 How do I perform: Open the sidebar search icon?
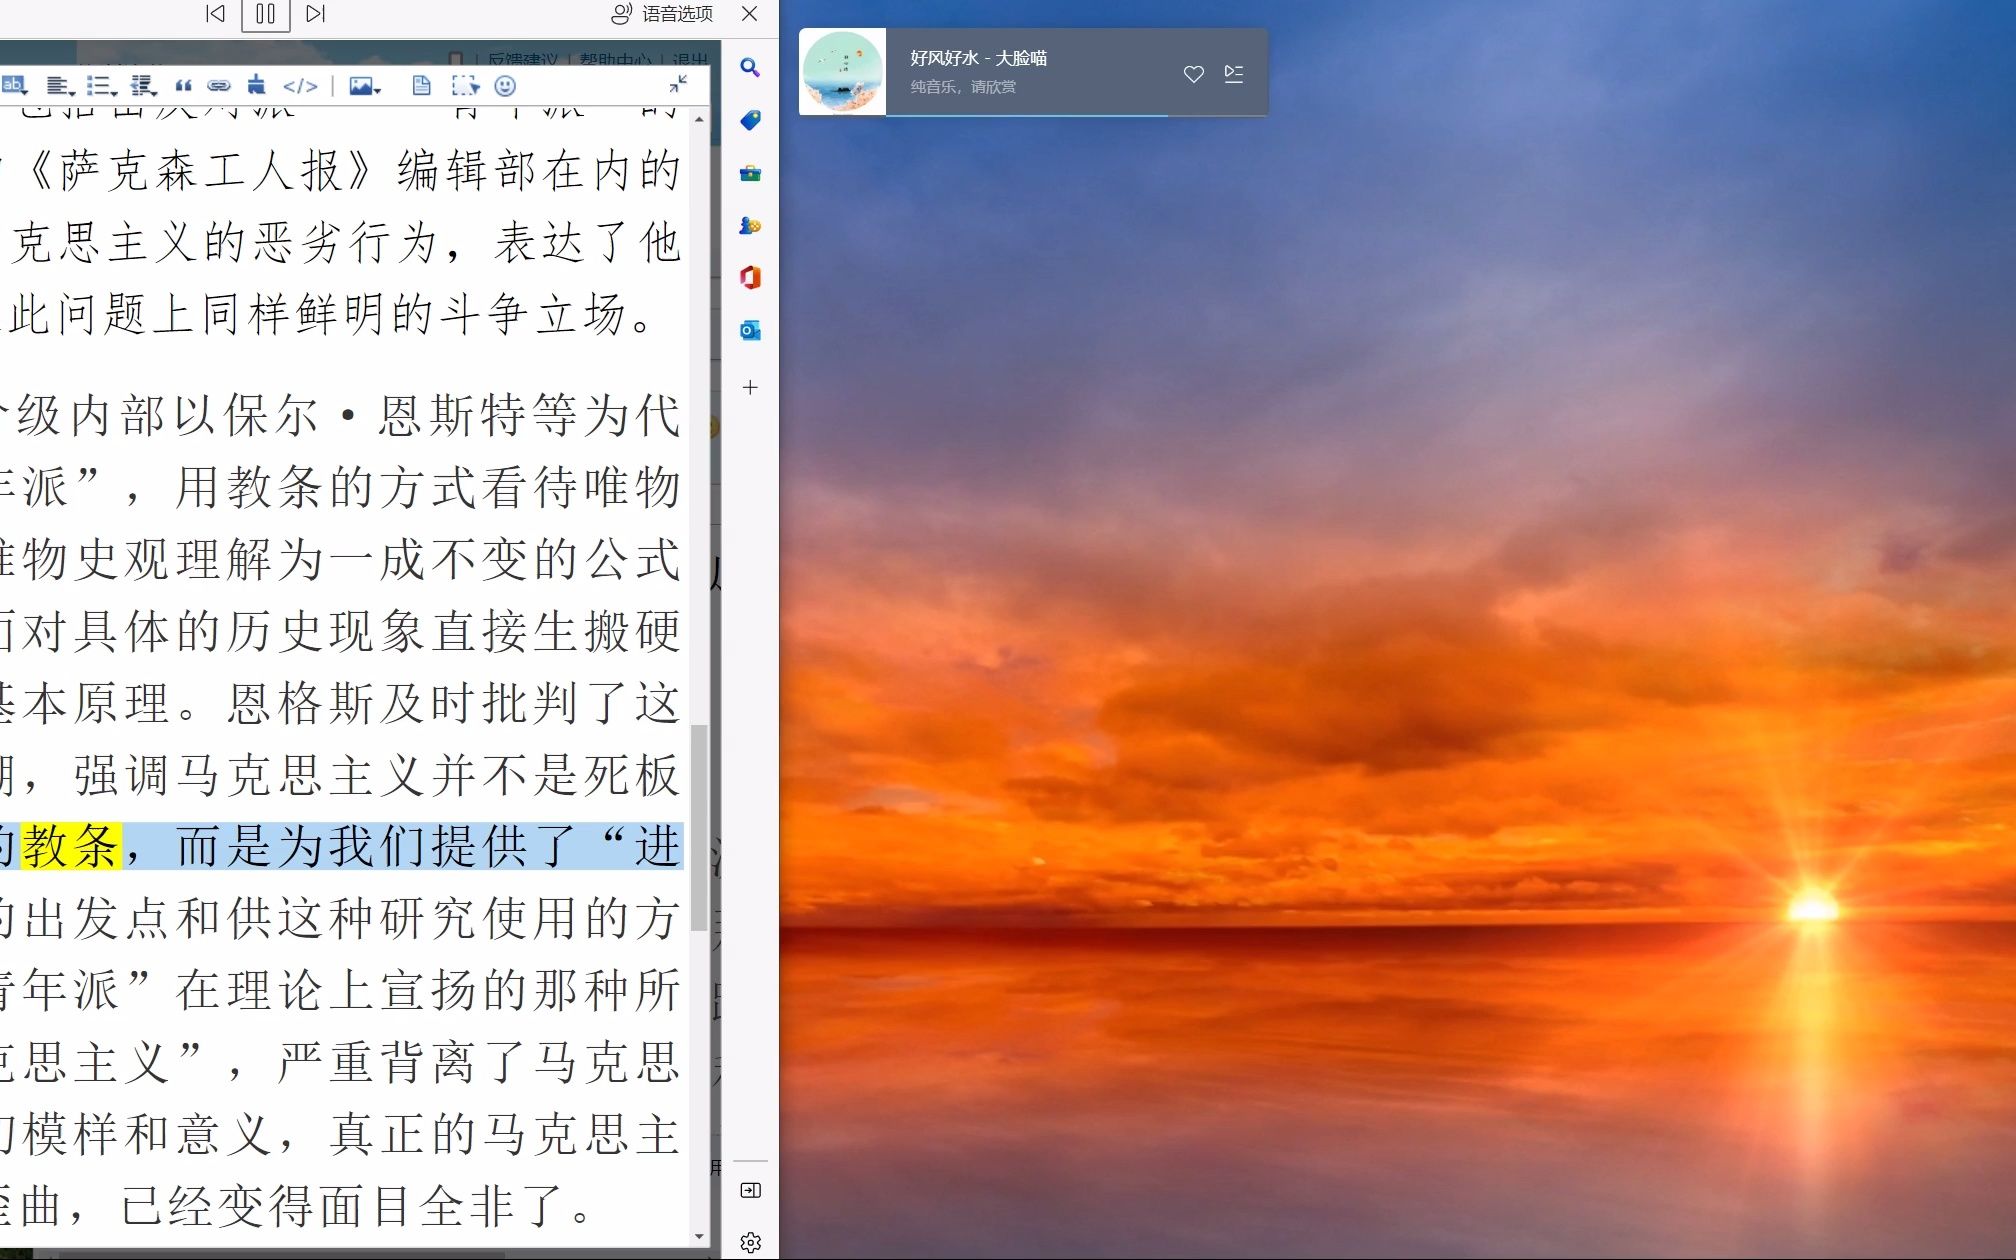tap(750, 68)
